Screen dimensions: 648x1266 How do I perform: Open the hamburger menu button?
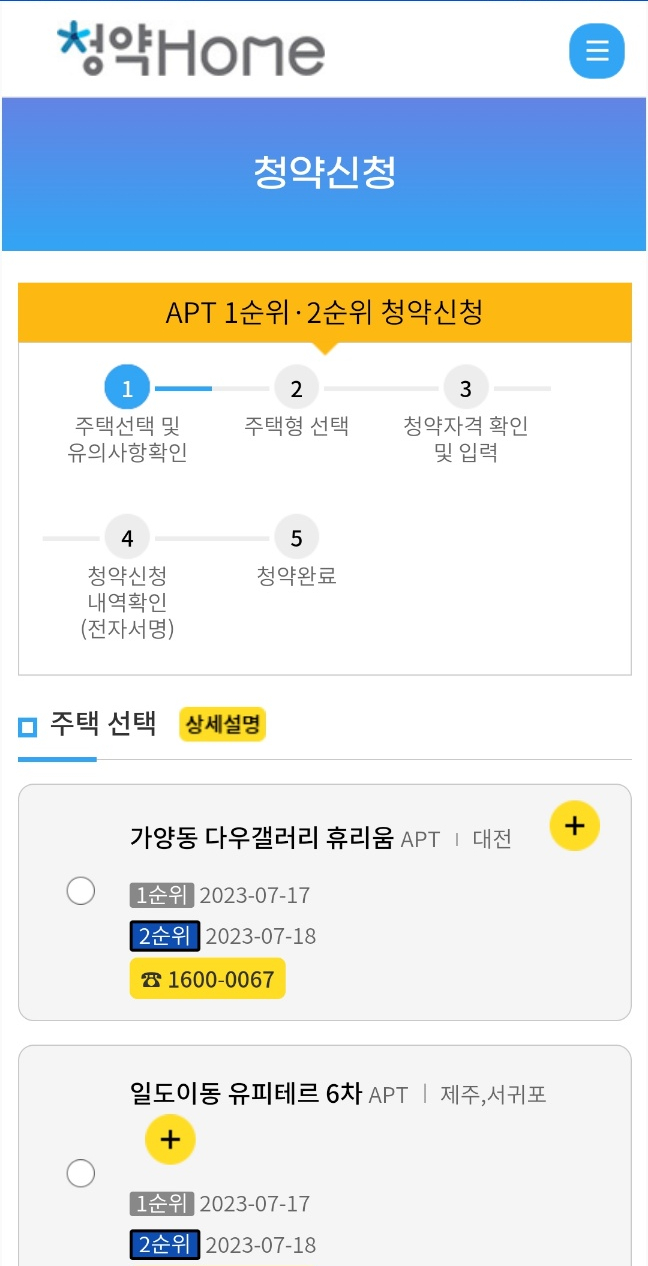[x=596, y=50]
